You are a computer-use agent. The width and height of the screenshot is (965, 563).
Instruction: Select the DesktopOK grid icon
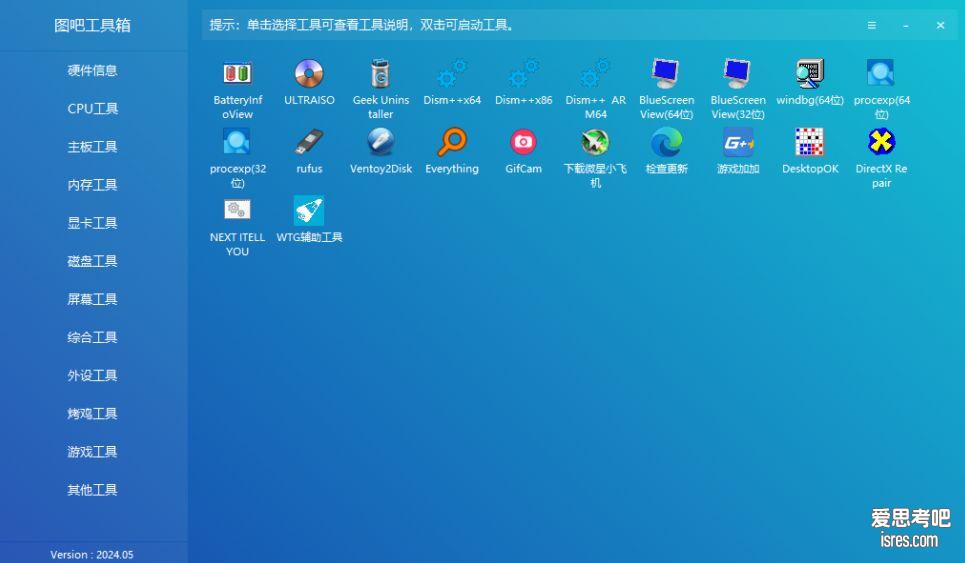(810, 142)
